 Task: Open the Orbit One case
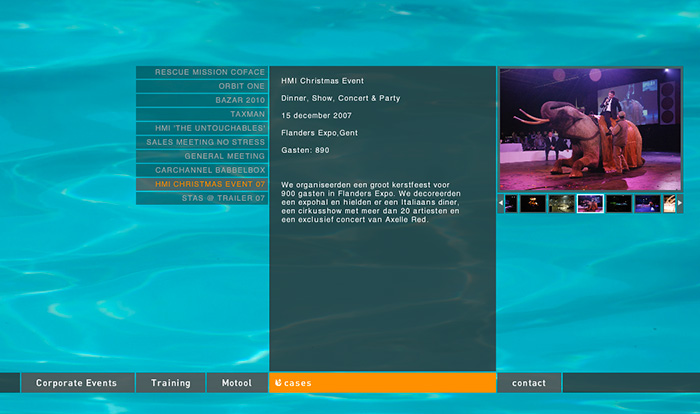[202, 86]
